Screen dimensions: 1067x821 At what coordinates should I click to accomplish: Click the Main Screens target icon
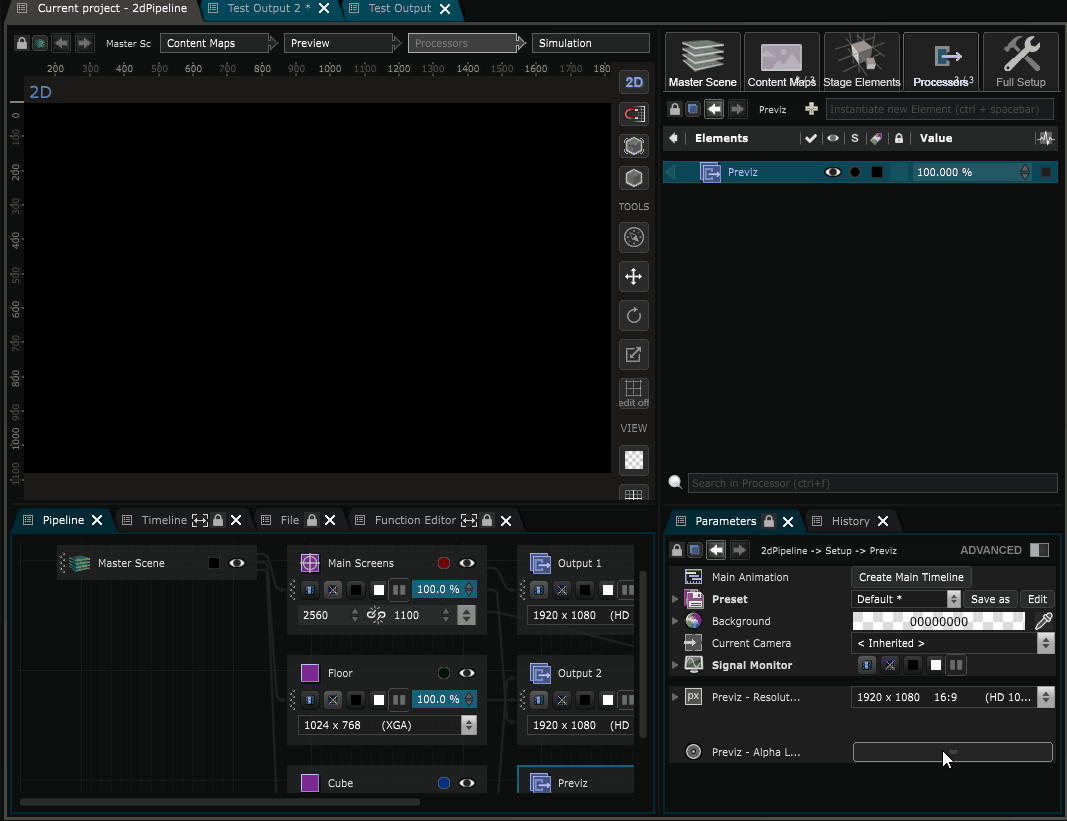(310, 563)
